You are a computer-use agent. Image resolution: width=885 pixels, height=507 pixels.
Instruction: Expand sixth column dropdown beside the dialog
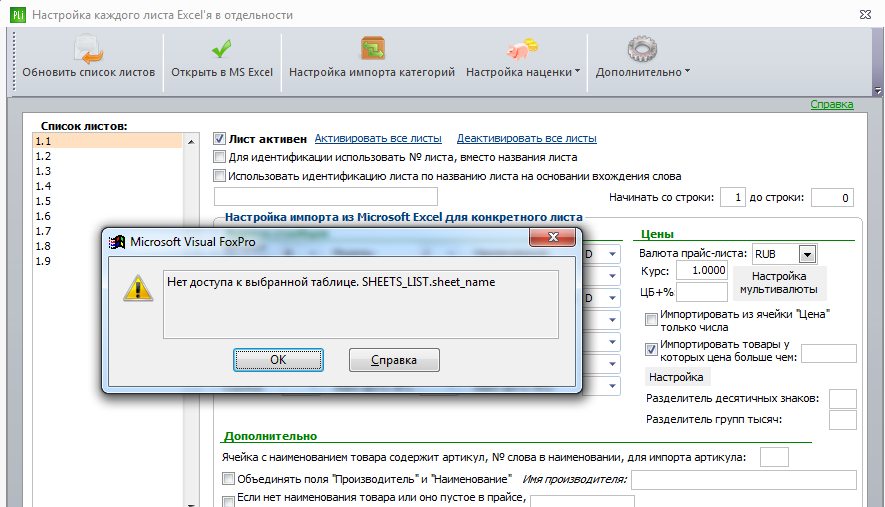coord(612,364)
